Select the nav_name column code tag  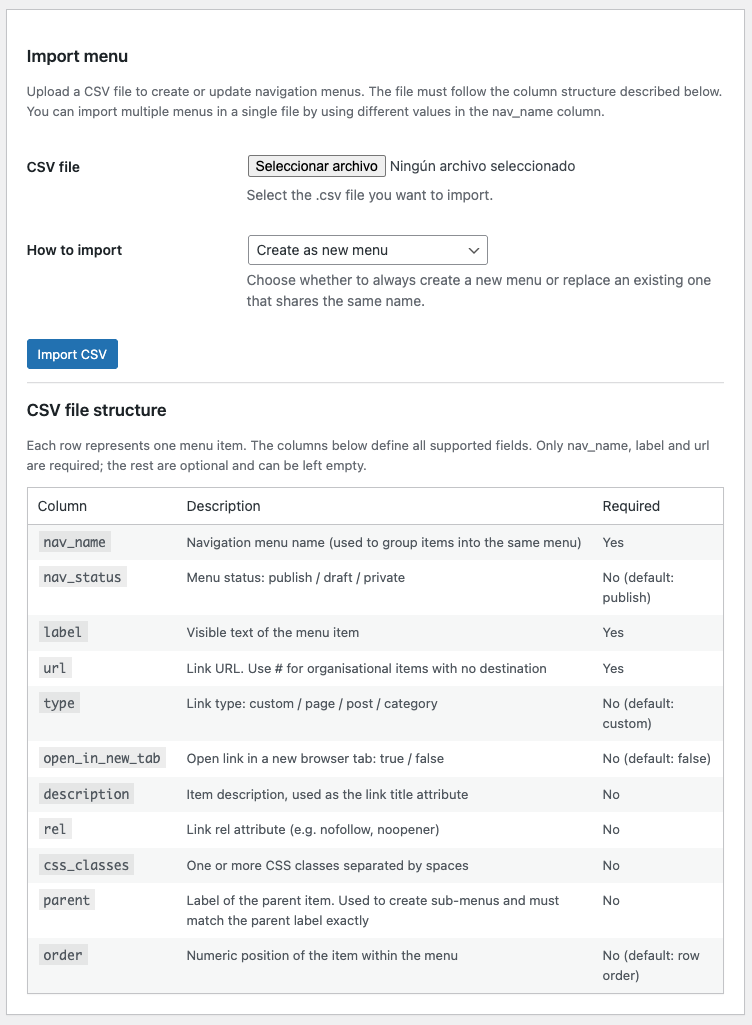75,542
